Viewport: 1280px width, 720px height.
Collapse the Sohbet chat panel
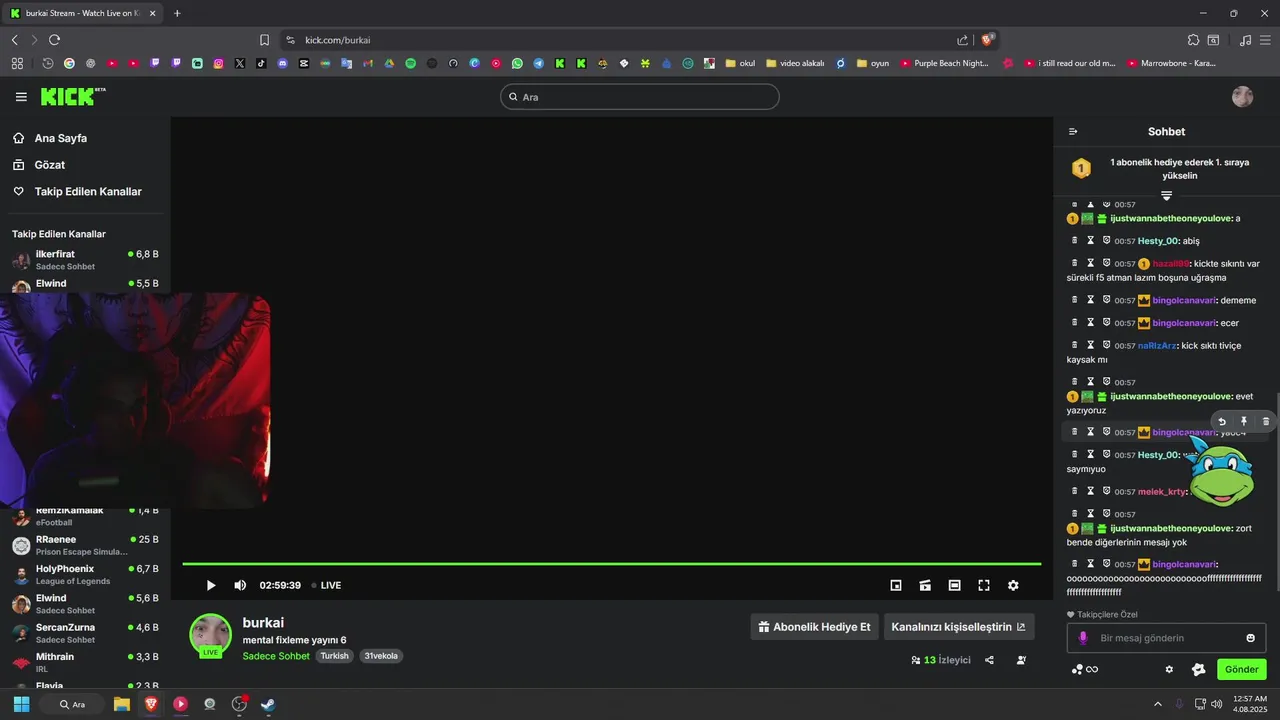[x=1073, y=132]
